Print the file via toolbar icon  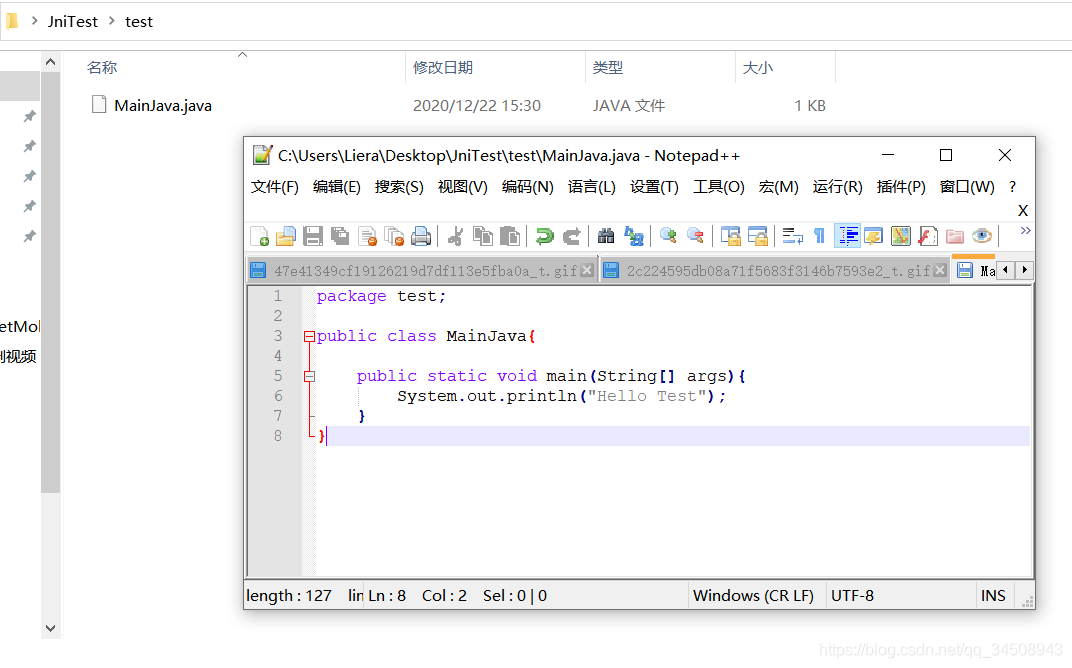coord(420,235)
